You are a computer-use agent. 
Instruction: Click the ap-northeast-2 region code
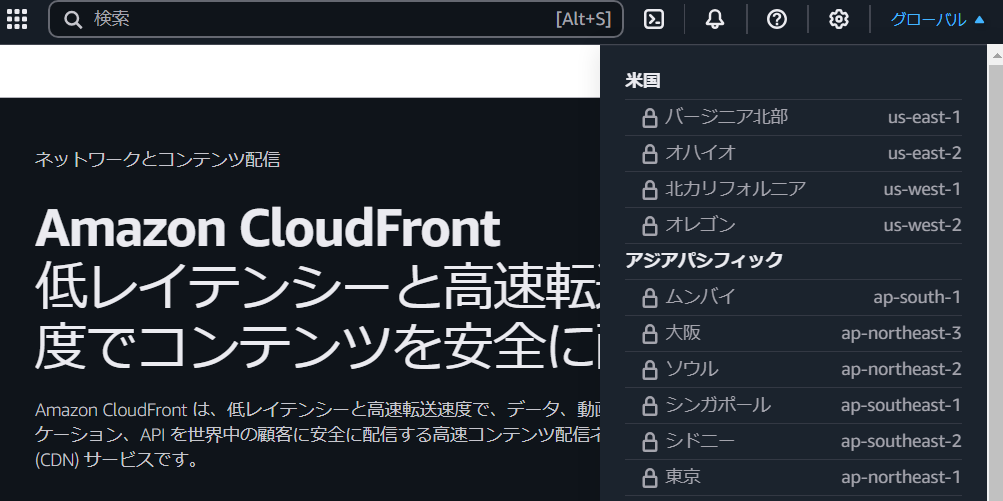pyautogui.click(x=901, y=369)
